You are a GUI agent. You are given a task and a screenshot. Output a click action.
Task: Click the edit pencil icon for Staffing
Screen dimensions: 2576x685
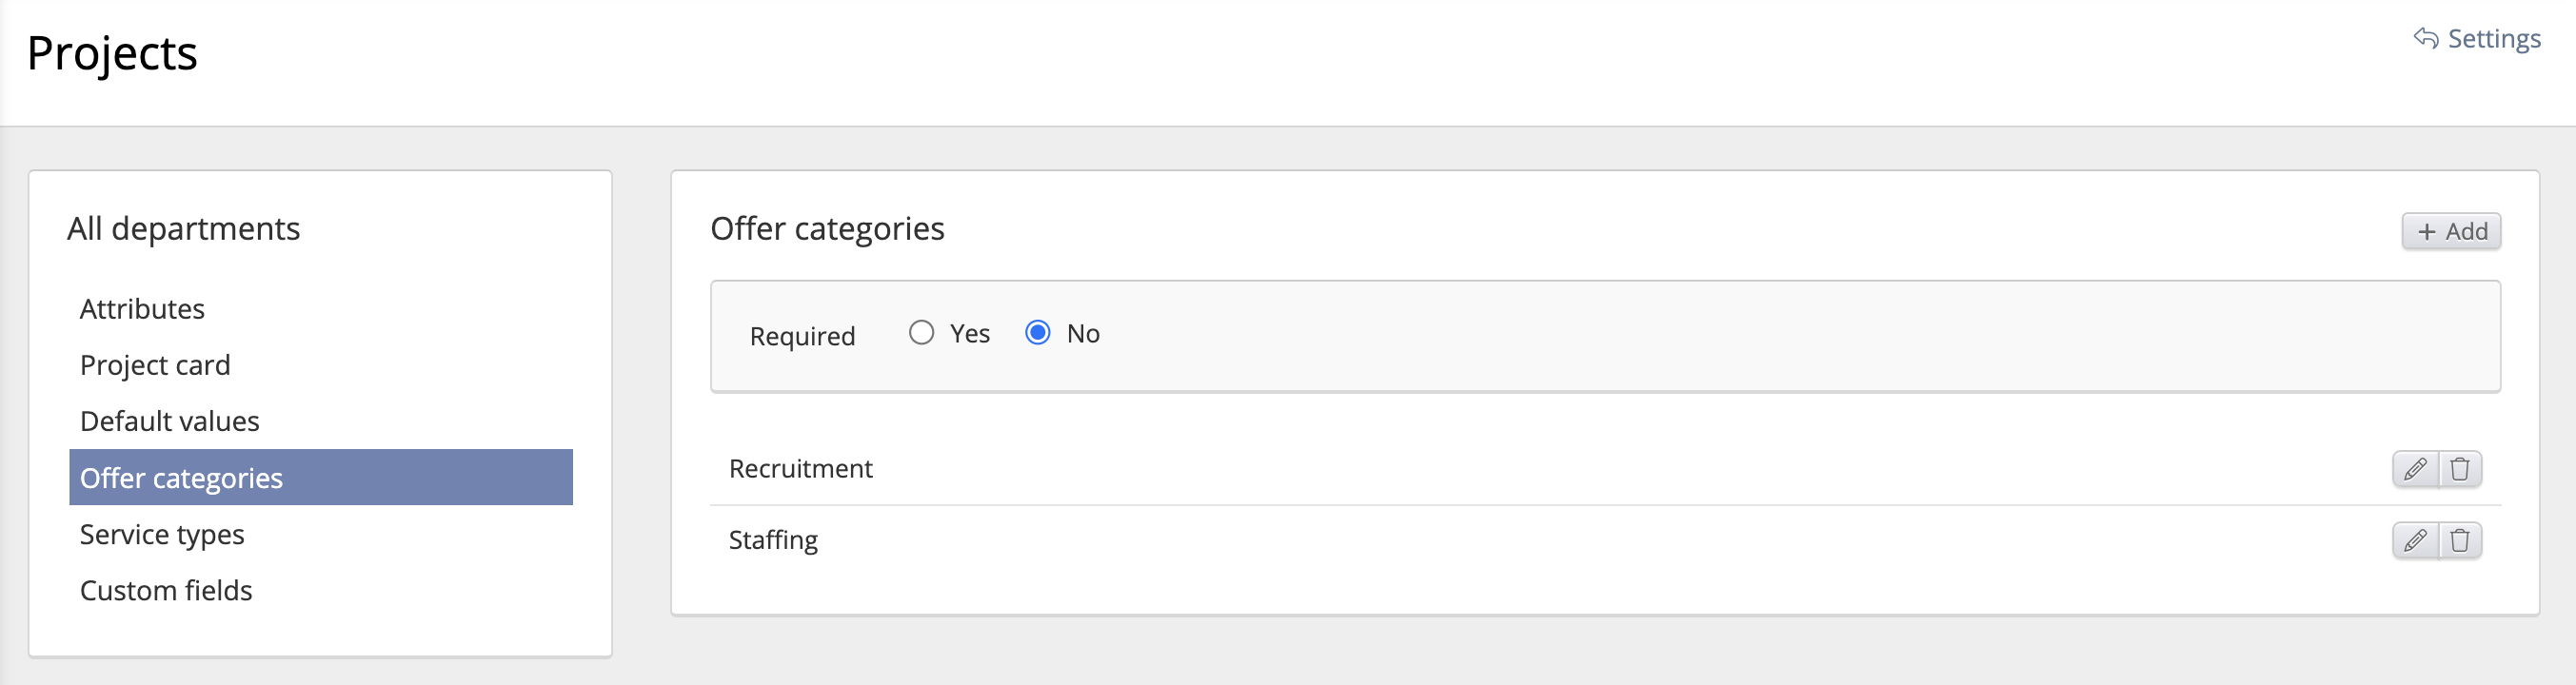coord(2414,541)
